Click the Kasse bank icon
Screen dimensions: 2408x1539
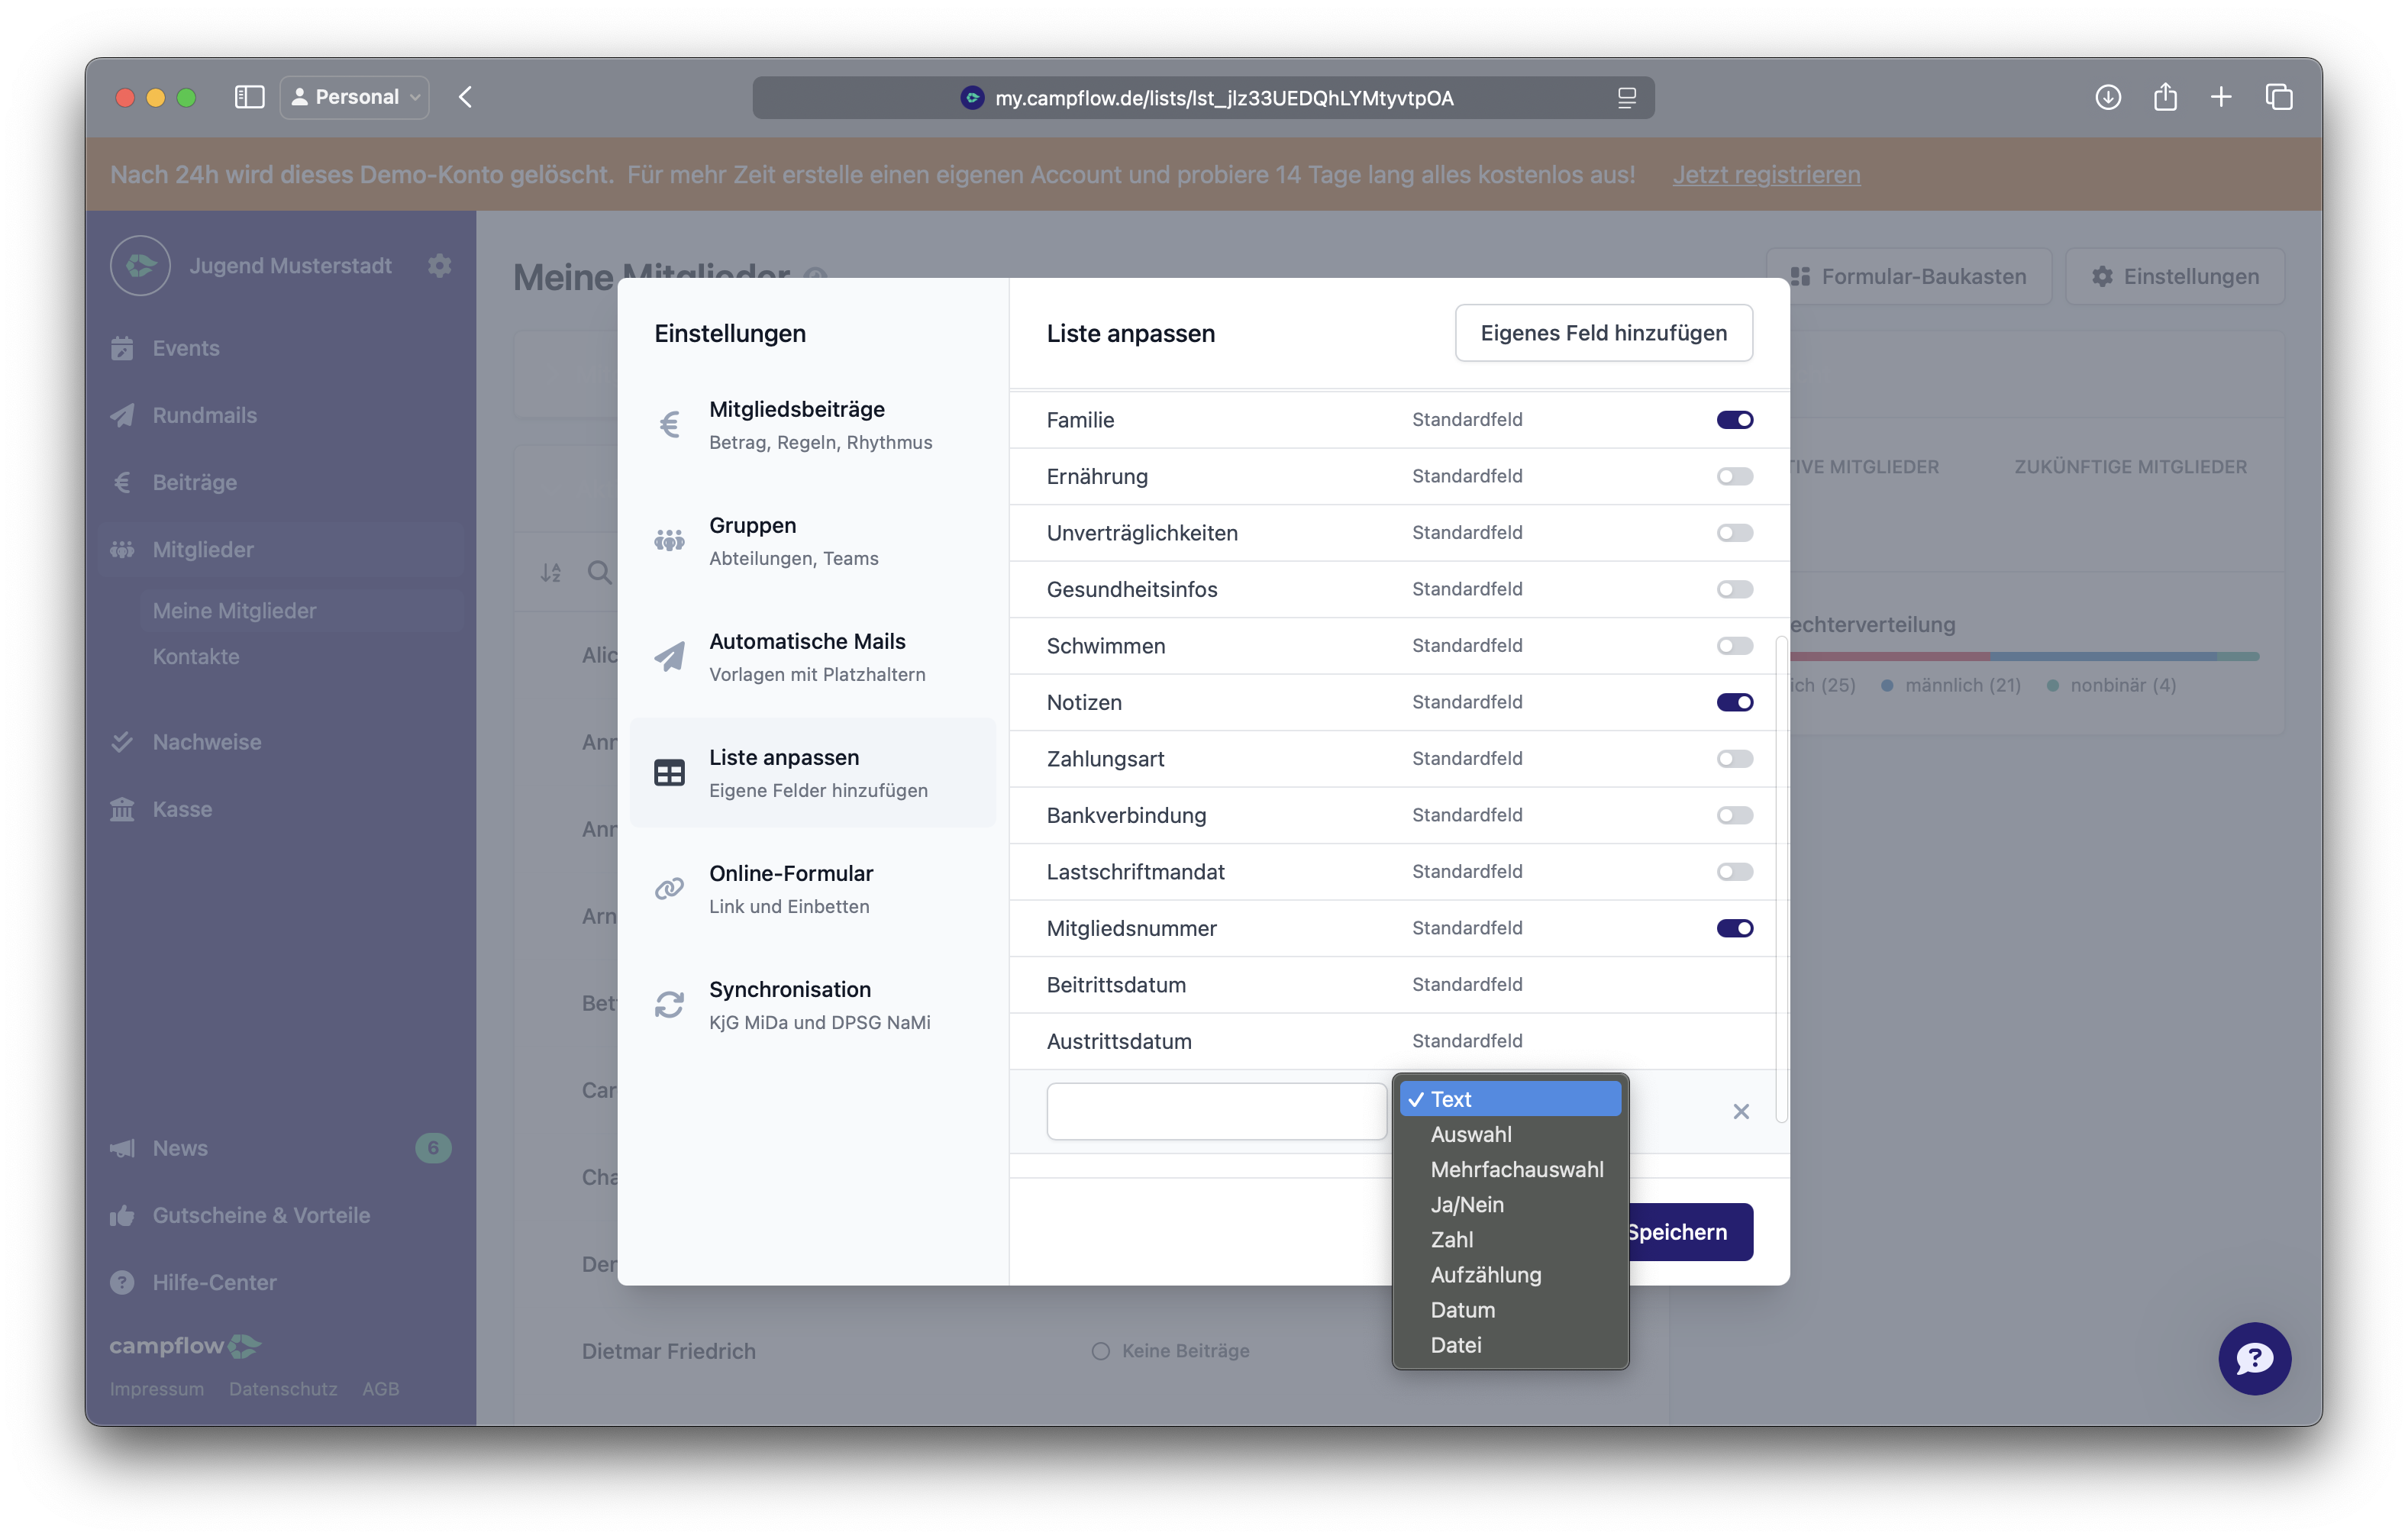tap(122, 809)
